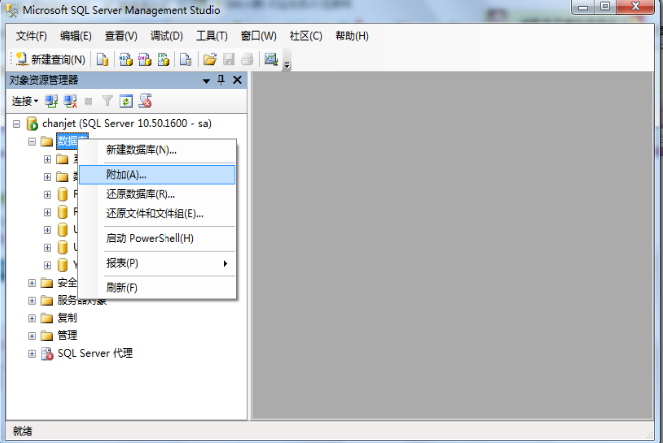Select the chanjet server tree item
The image size is (663, 443).
coord(126,123)
